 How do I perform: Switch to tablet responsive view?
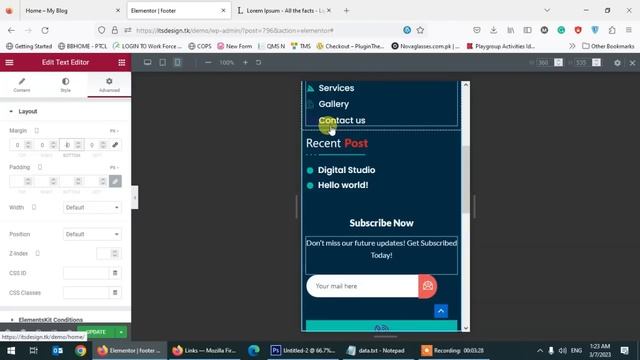pyautogui.click(x=162, y=62)
